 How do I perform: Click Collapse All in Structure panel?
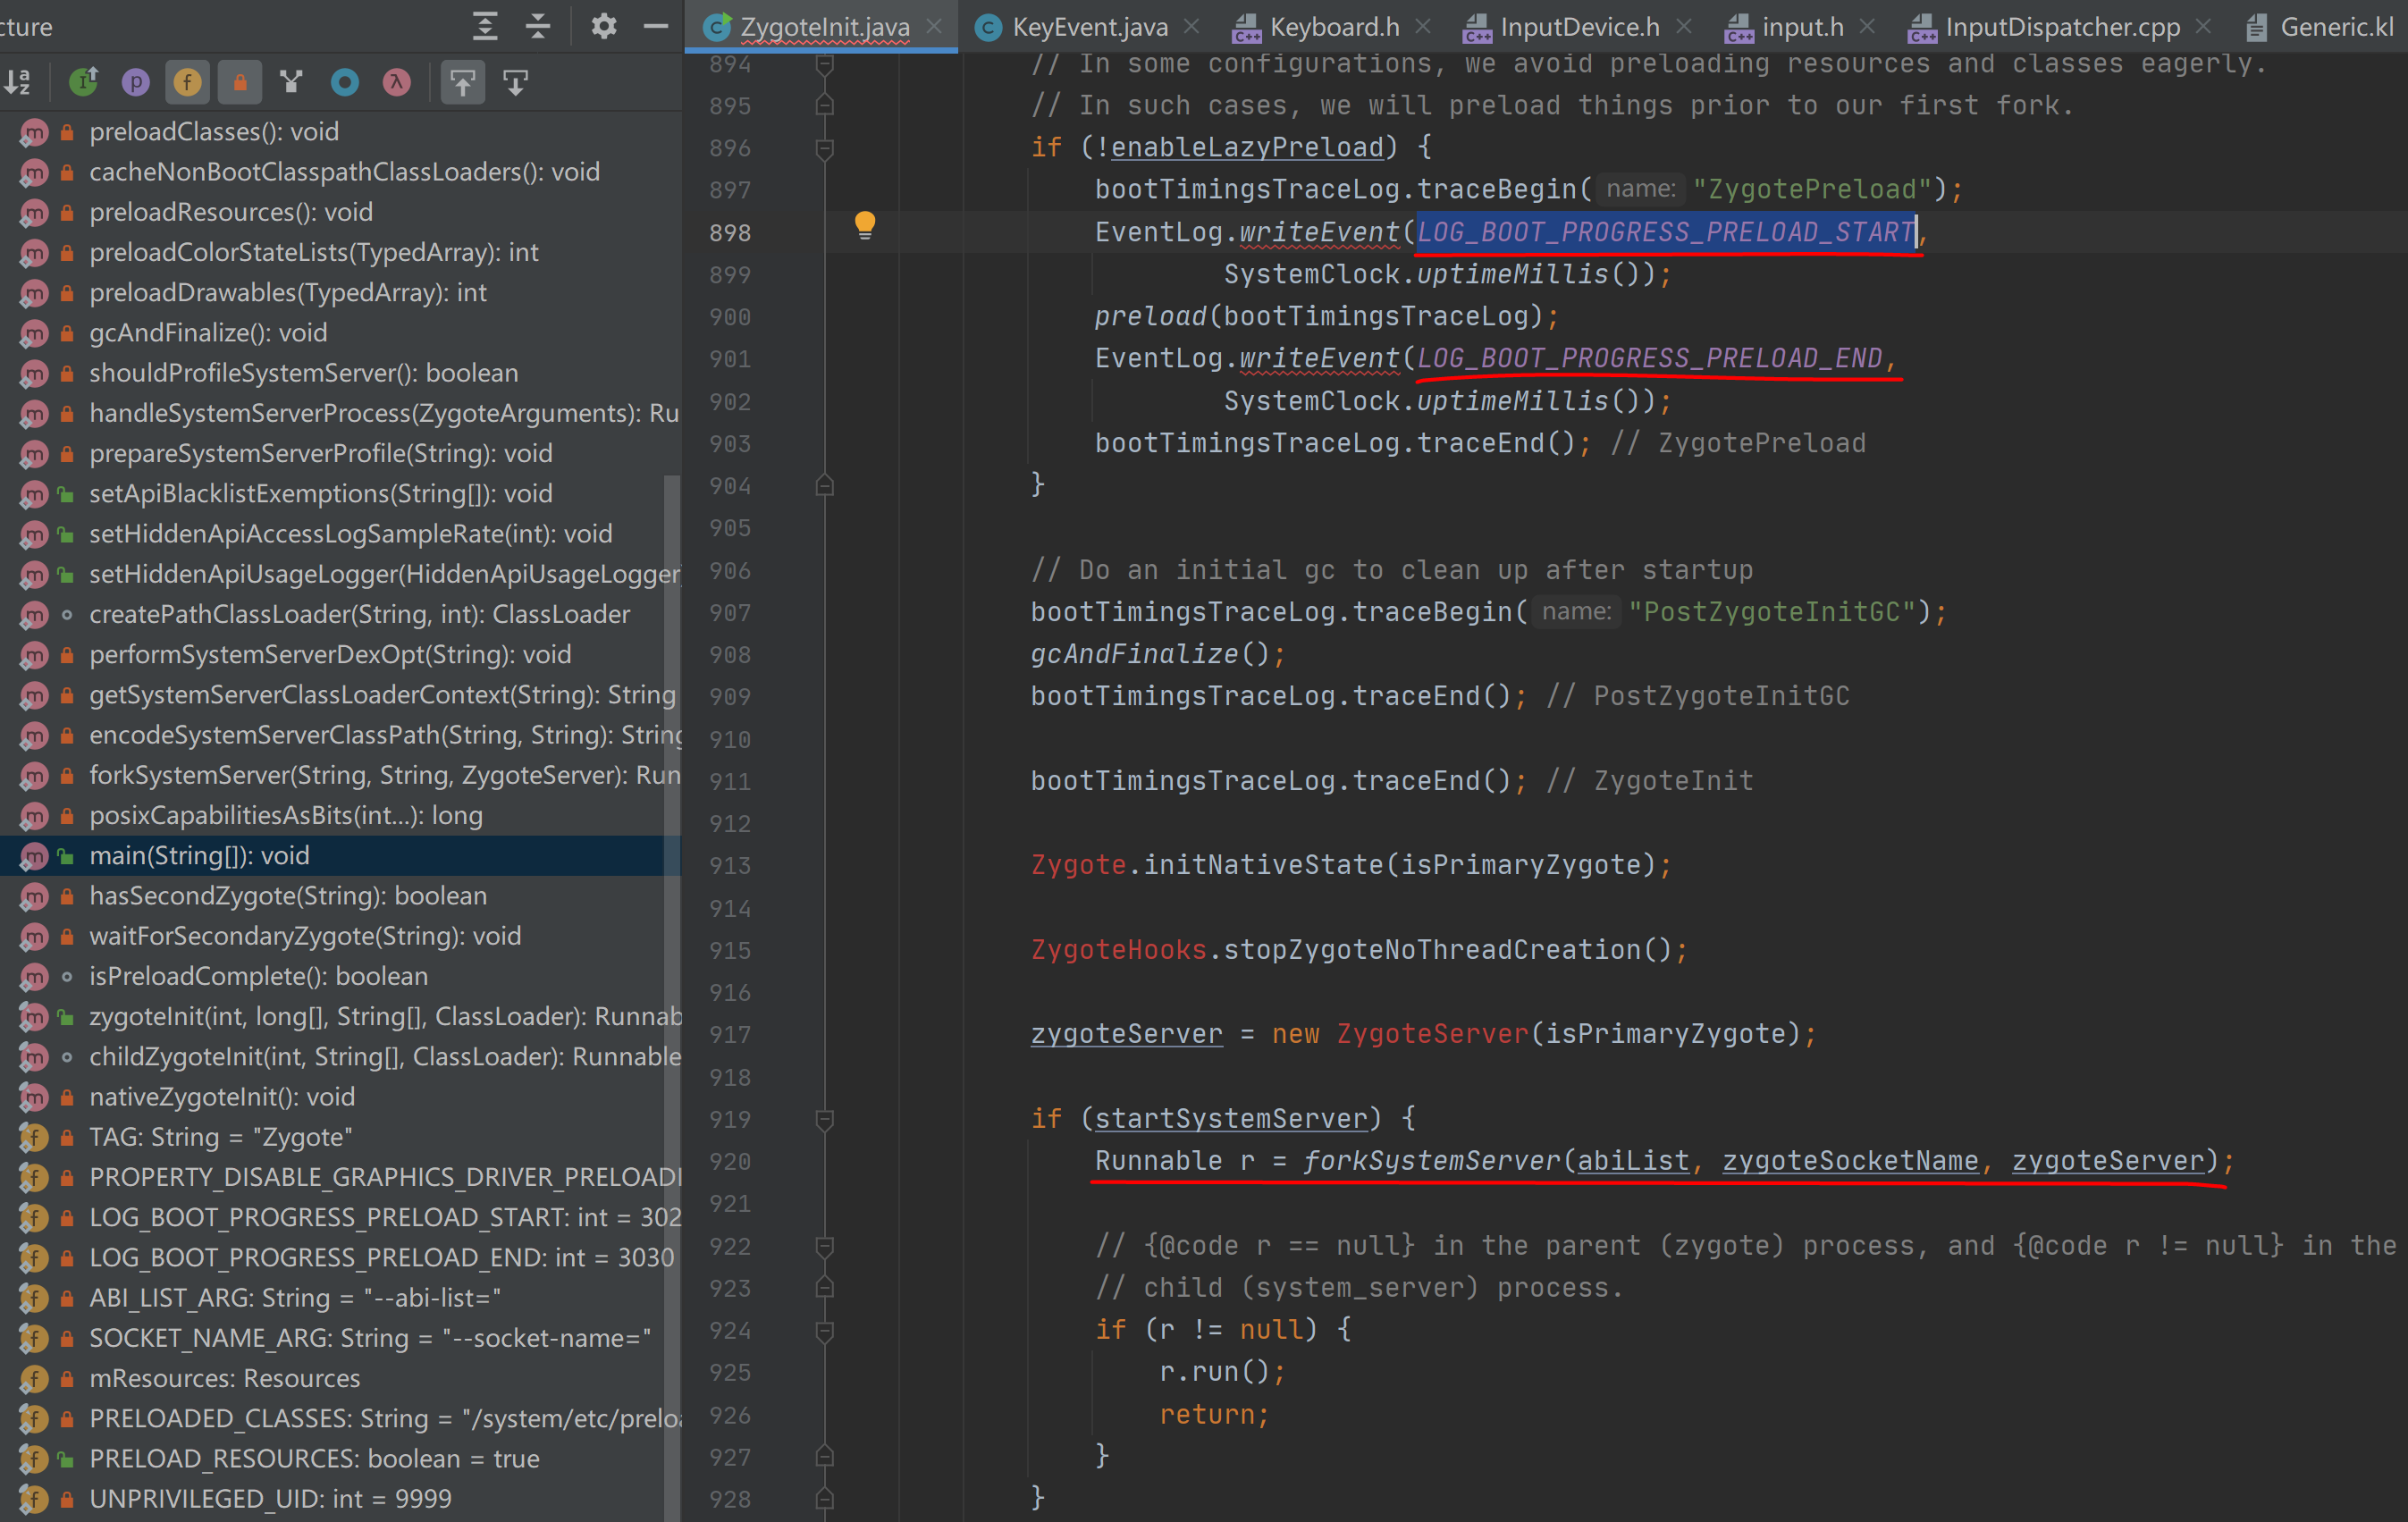[538, 26]
